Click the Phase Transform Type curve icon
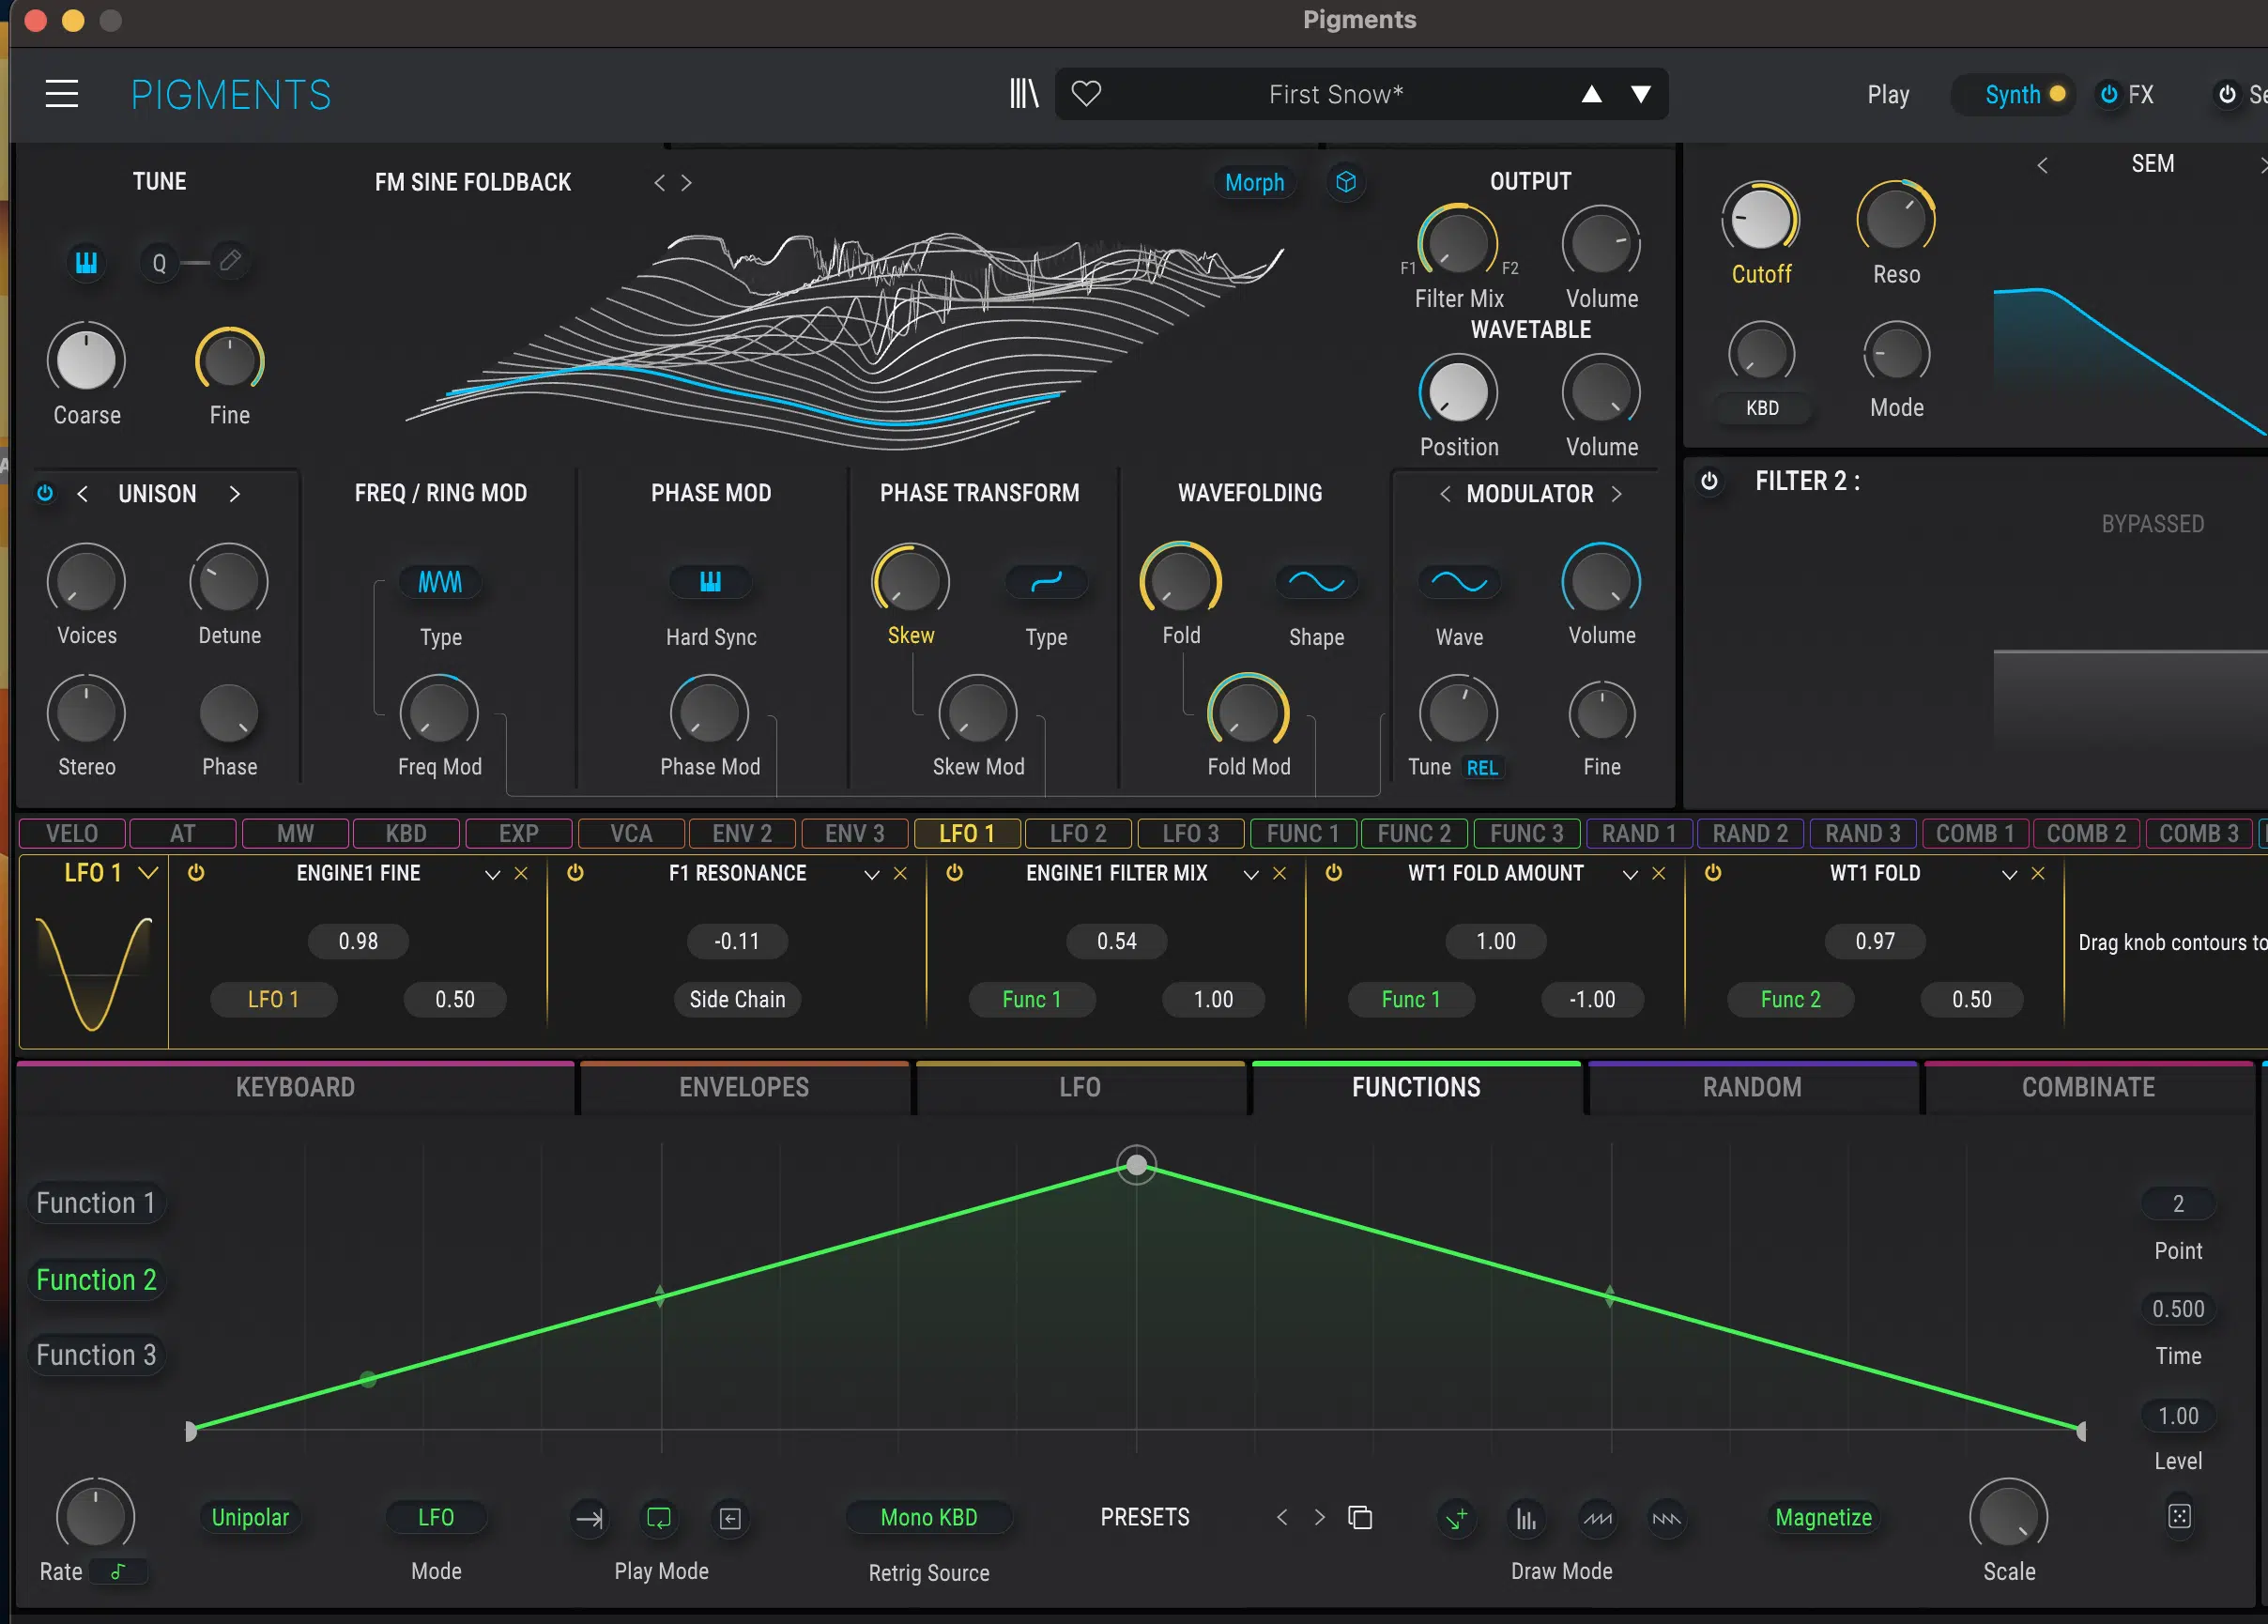Viewport: 2268px width, 1624px height. (x=1046, y=582)
